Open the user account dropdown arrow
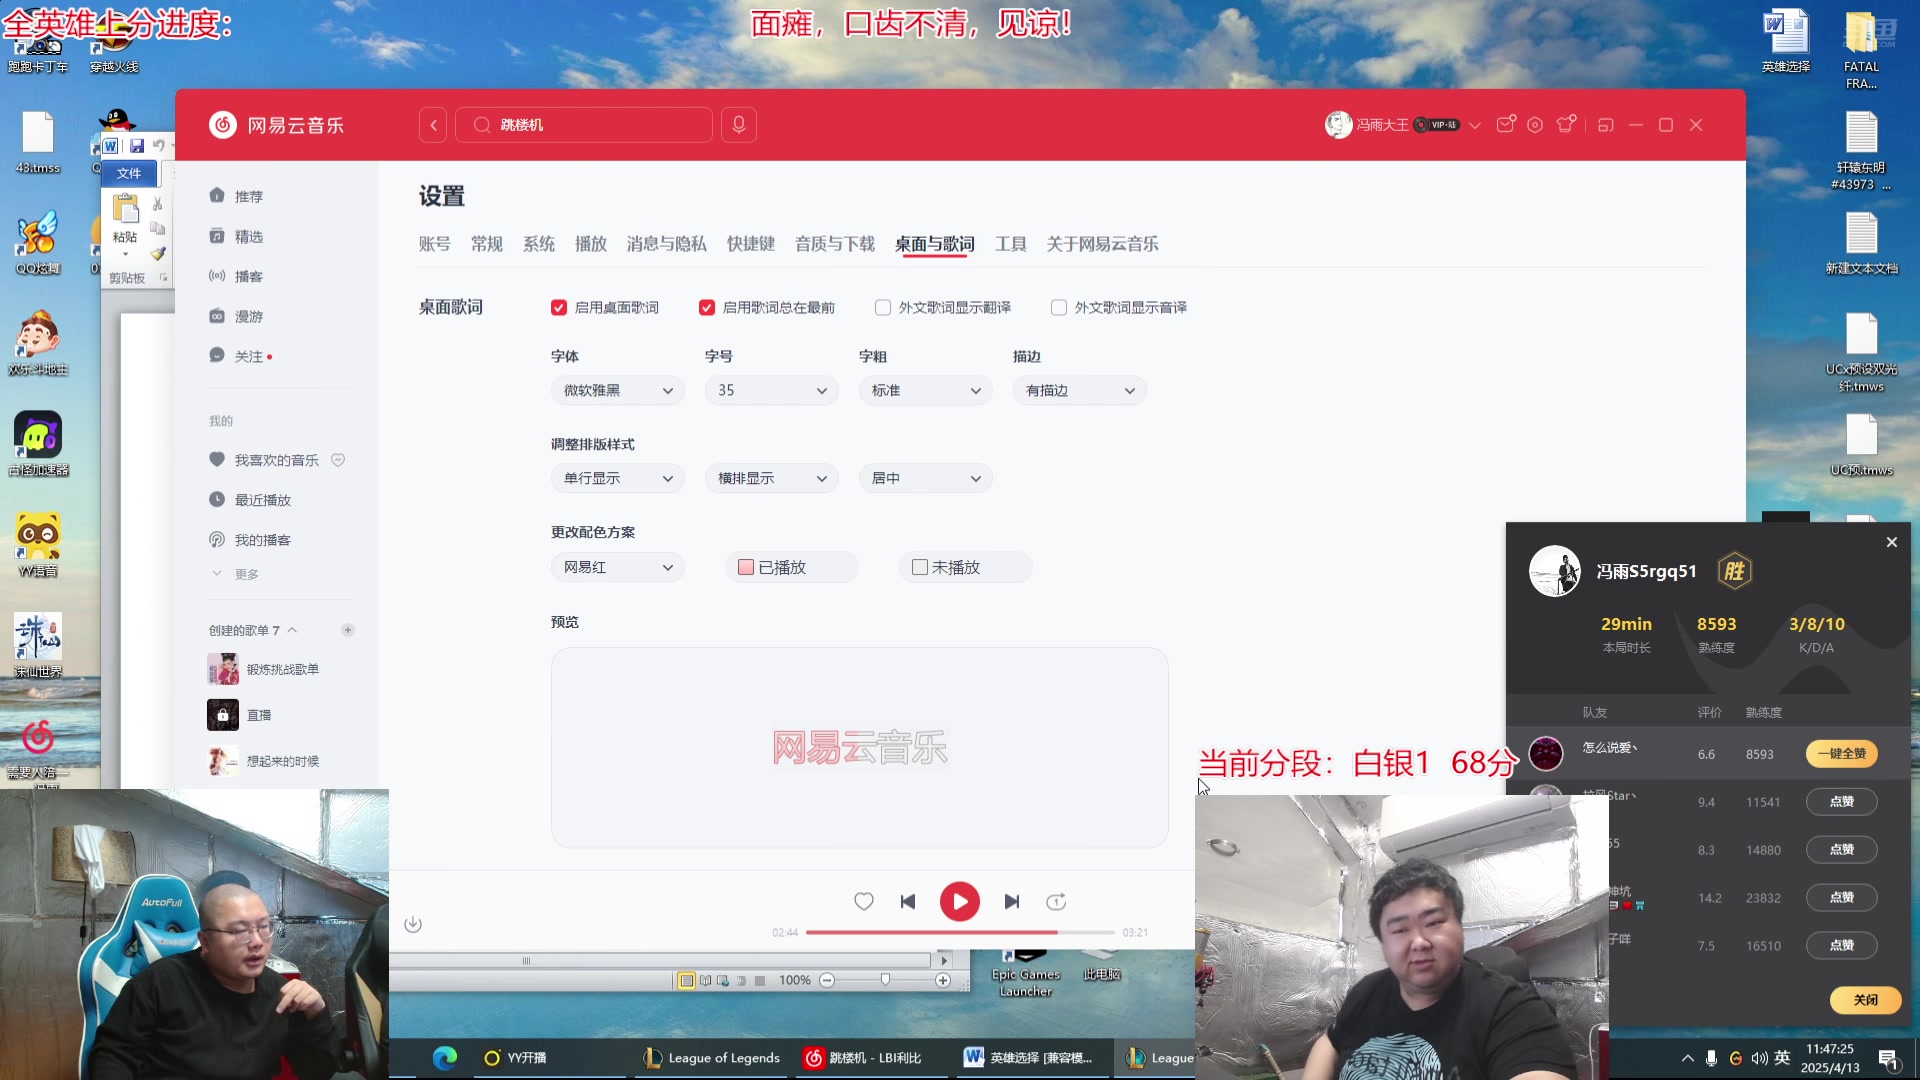 [1474, 125]
